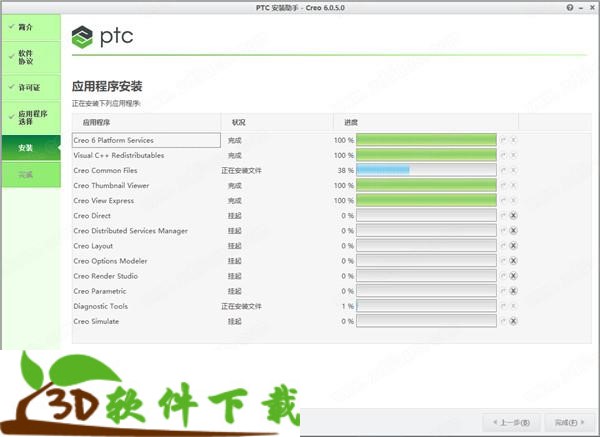Select Creo Common Files in the list
The height and width of the screenshot is (437, 600).
point(105,170)
